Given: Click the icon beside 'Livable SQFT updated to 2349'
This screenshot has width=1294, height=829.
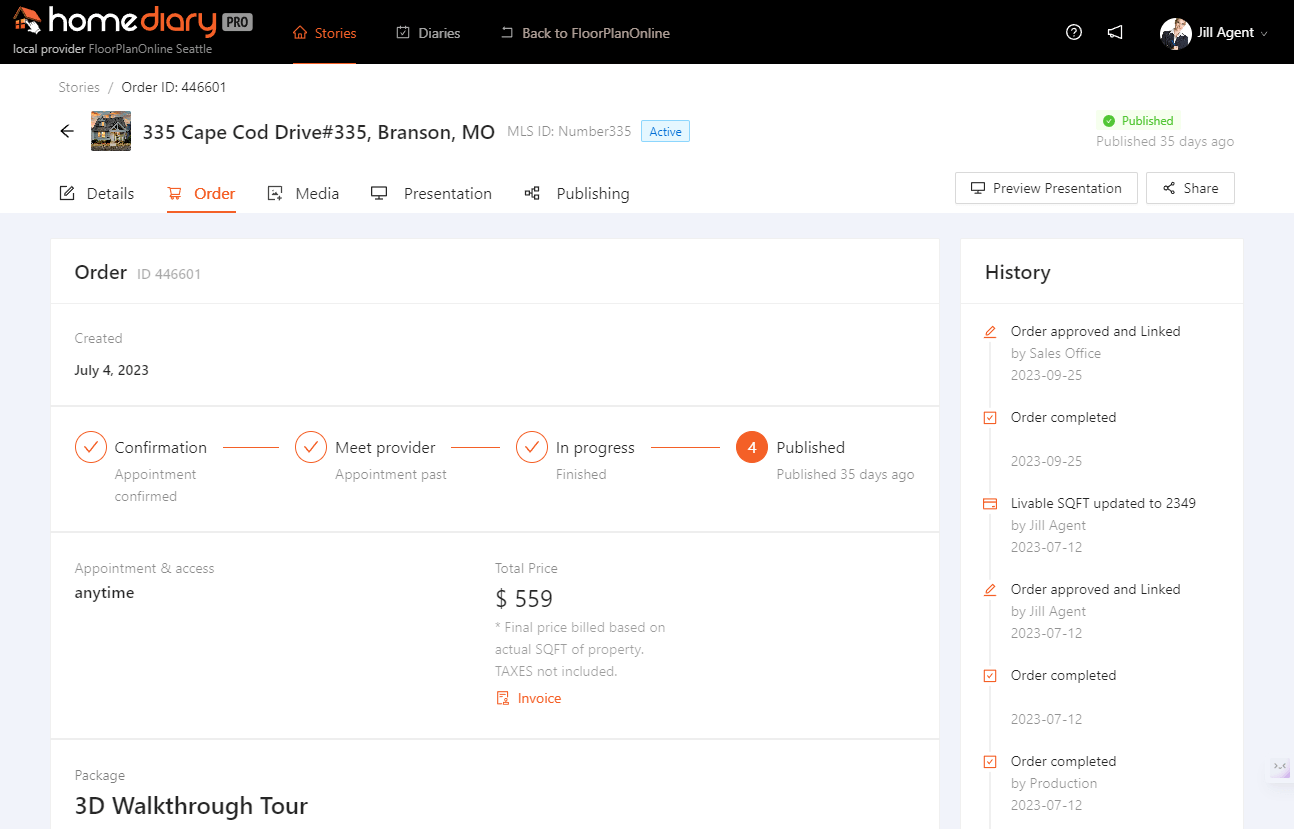Looking at the screenshot, I should (x=989, y=503).
